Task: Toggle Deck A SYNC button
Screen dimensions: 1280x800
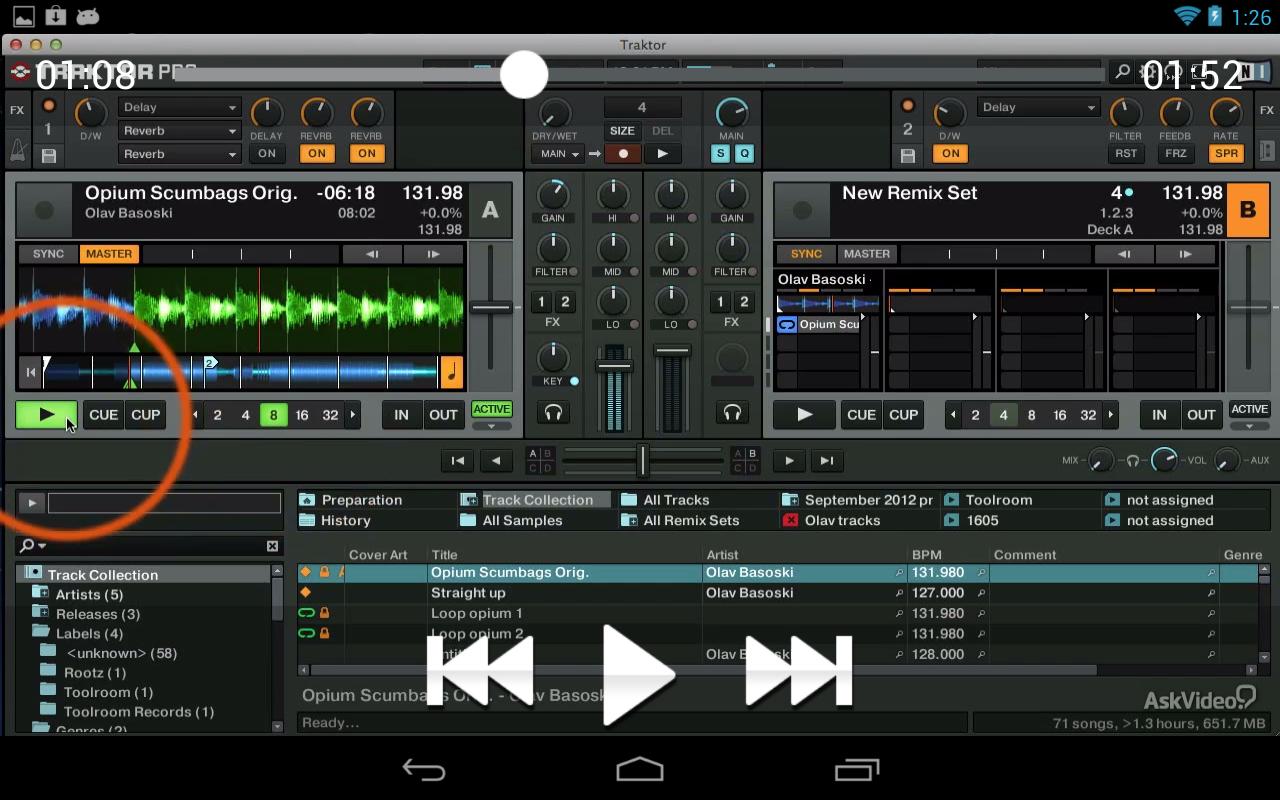Action: click(48, 254)
